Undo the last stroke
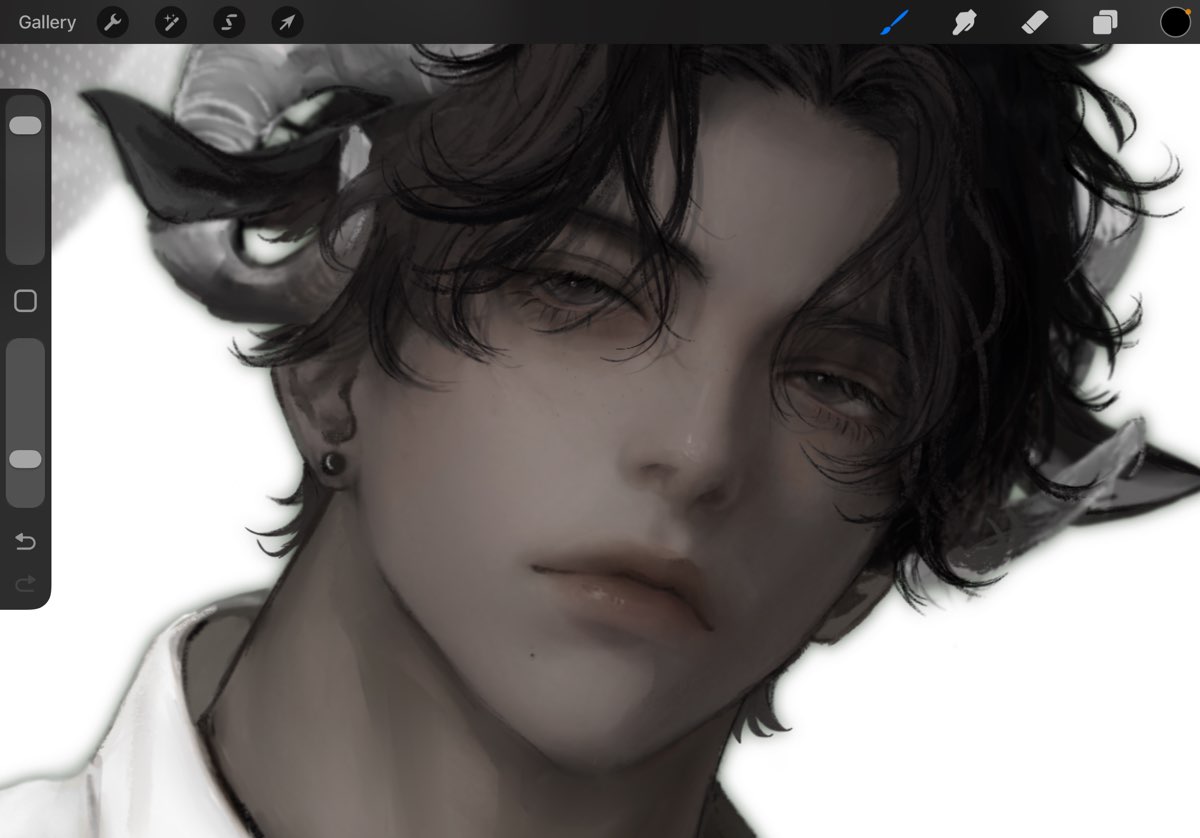1200x838 pixels. point(25,542)
